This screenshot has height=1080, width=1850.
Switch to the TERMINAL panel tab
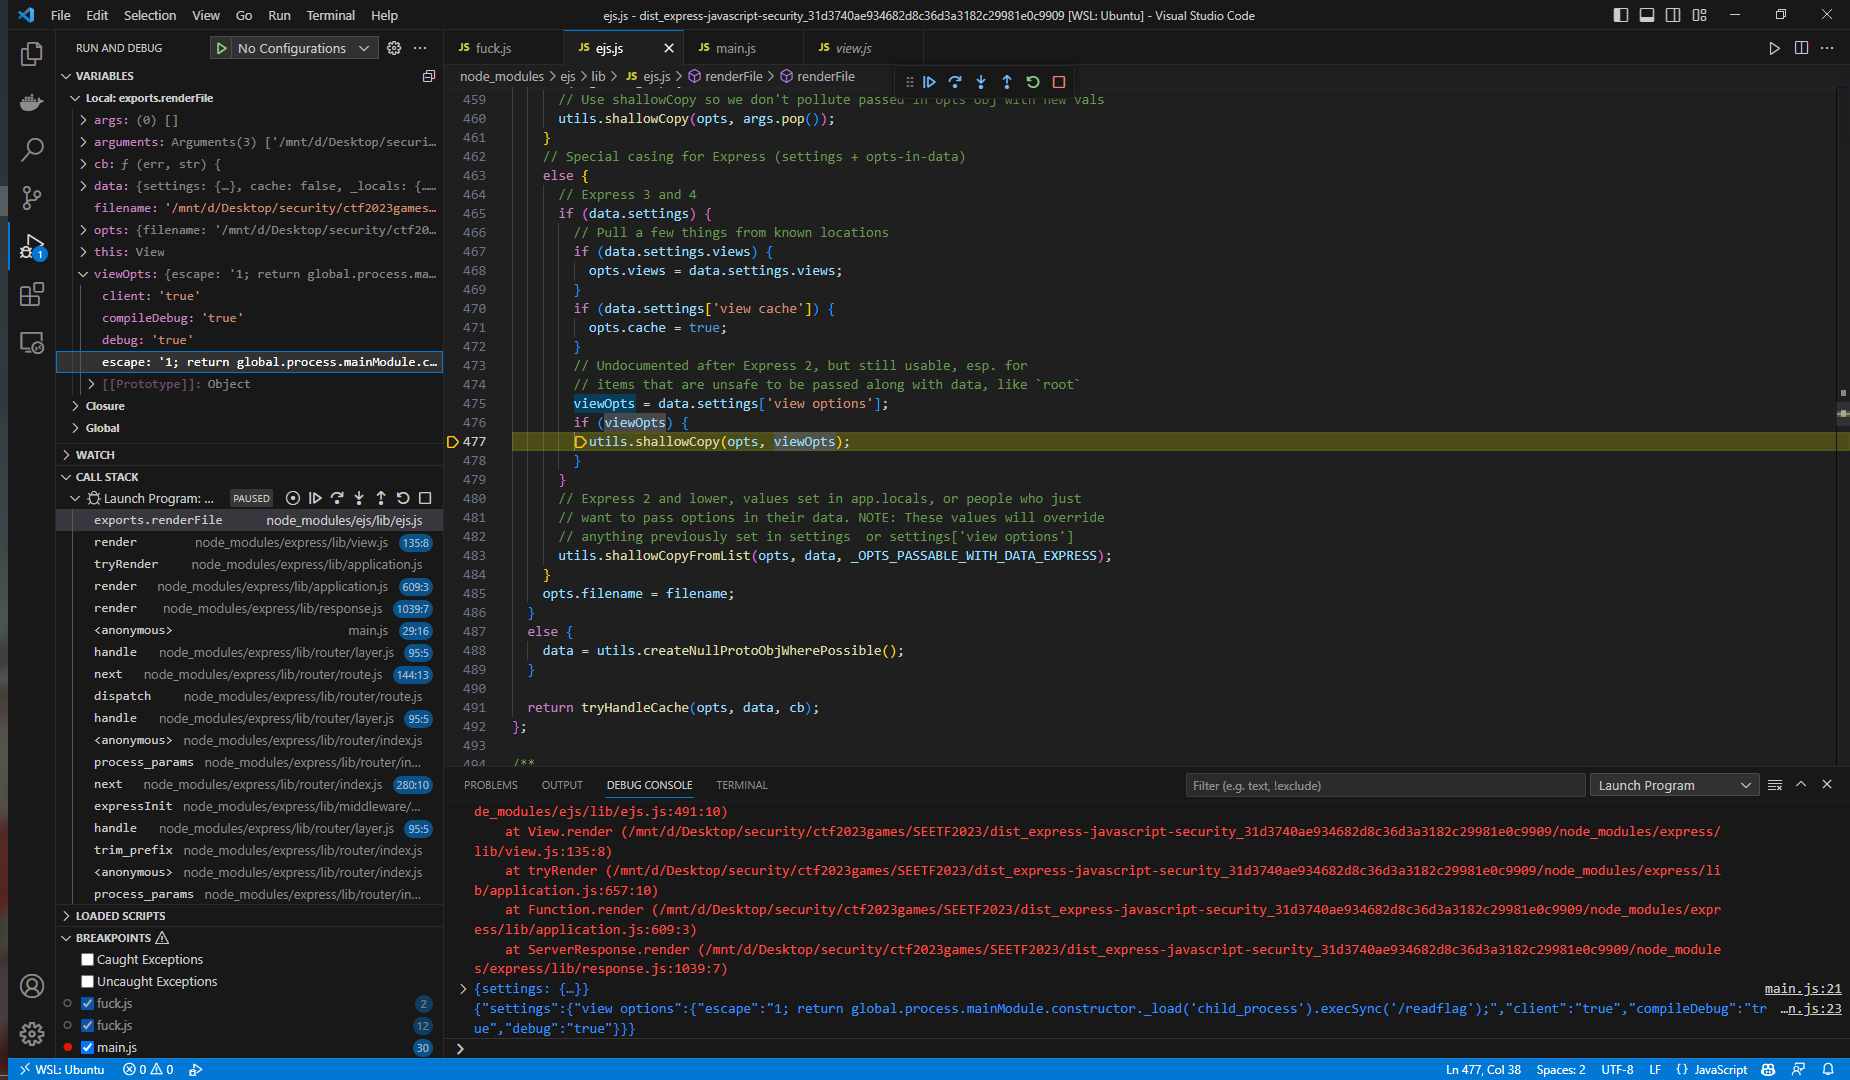pos(742,785)
